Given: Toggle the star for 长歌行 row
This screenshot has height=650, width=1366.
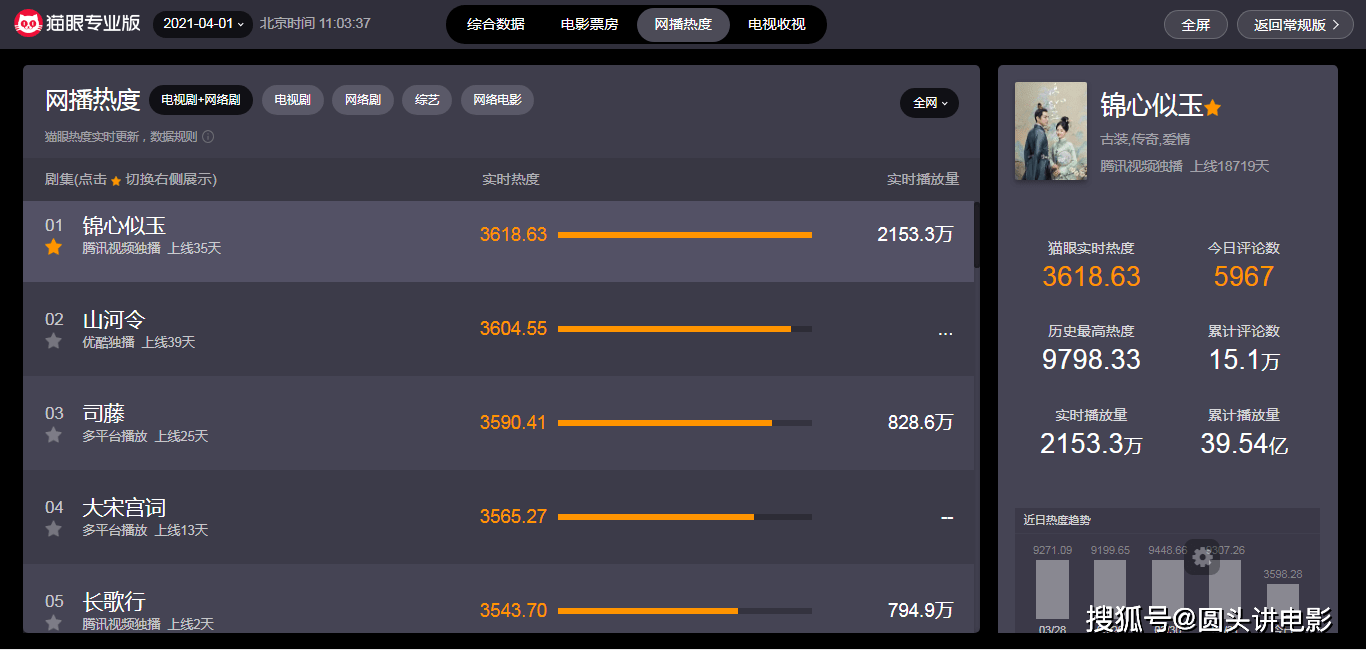Looking at the screenshot, I should [54, 623].
